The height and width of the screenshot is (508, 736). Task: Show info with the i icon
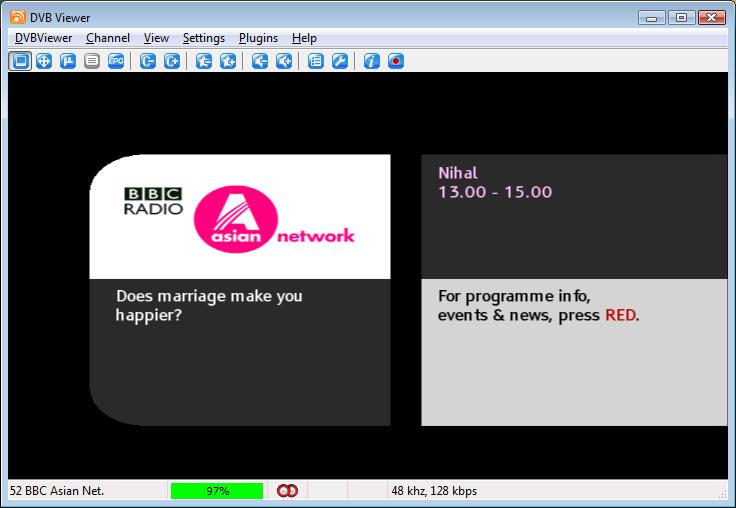(372, 61)
